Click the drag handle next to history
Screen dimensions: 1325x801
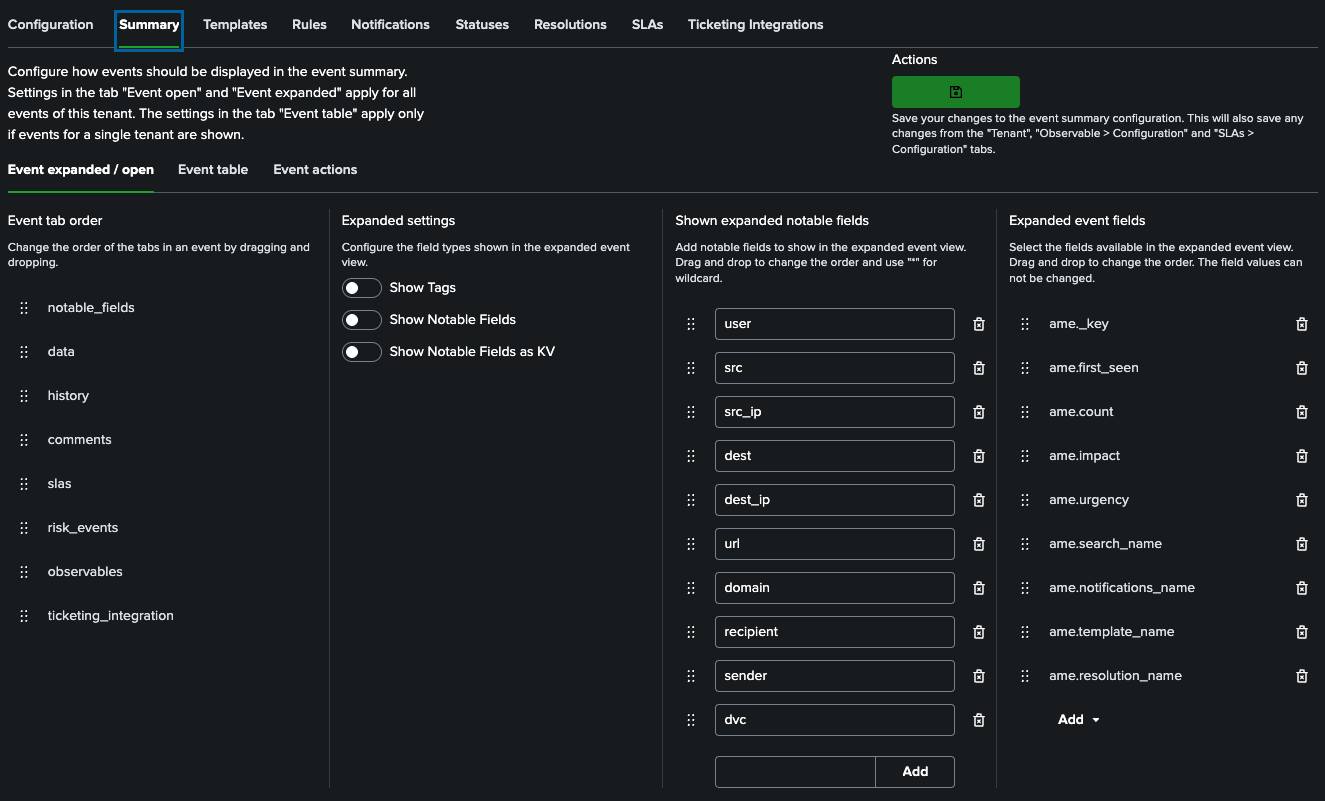[x=24, y=395]
